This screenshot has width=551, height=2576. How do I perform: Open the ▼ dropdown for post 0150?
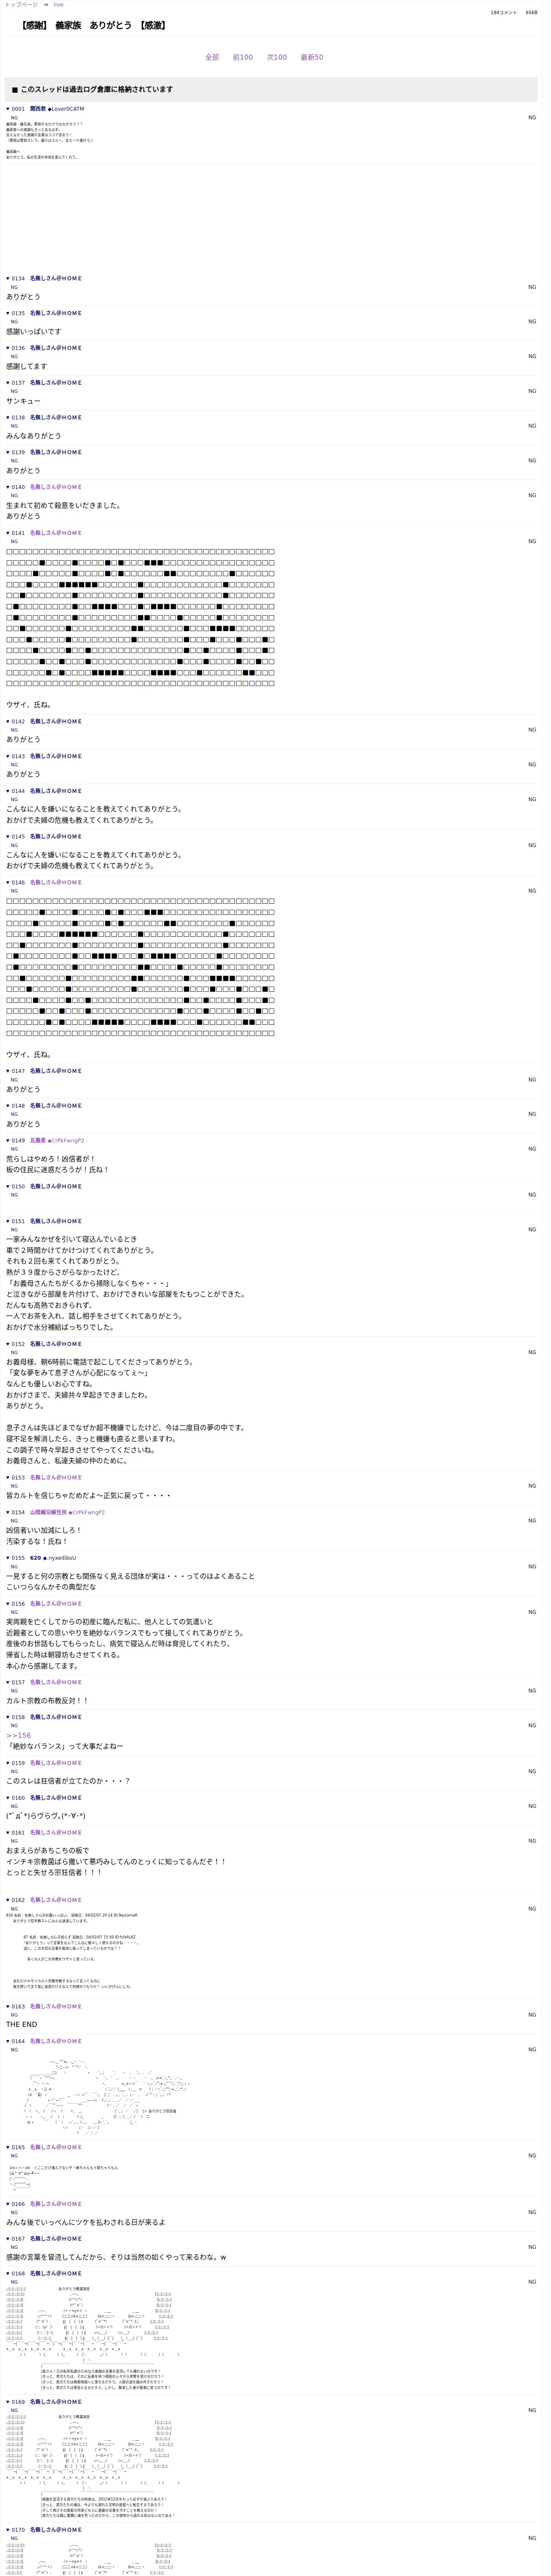[8, 1187]
